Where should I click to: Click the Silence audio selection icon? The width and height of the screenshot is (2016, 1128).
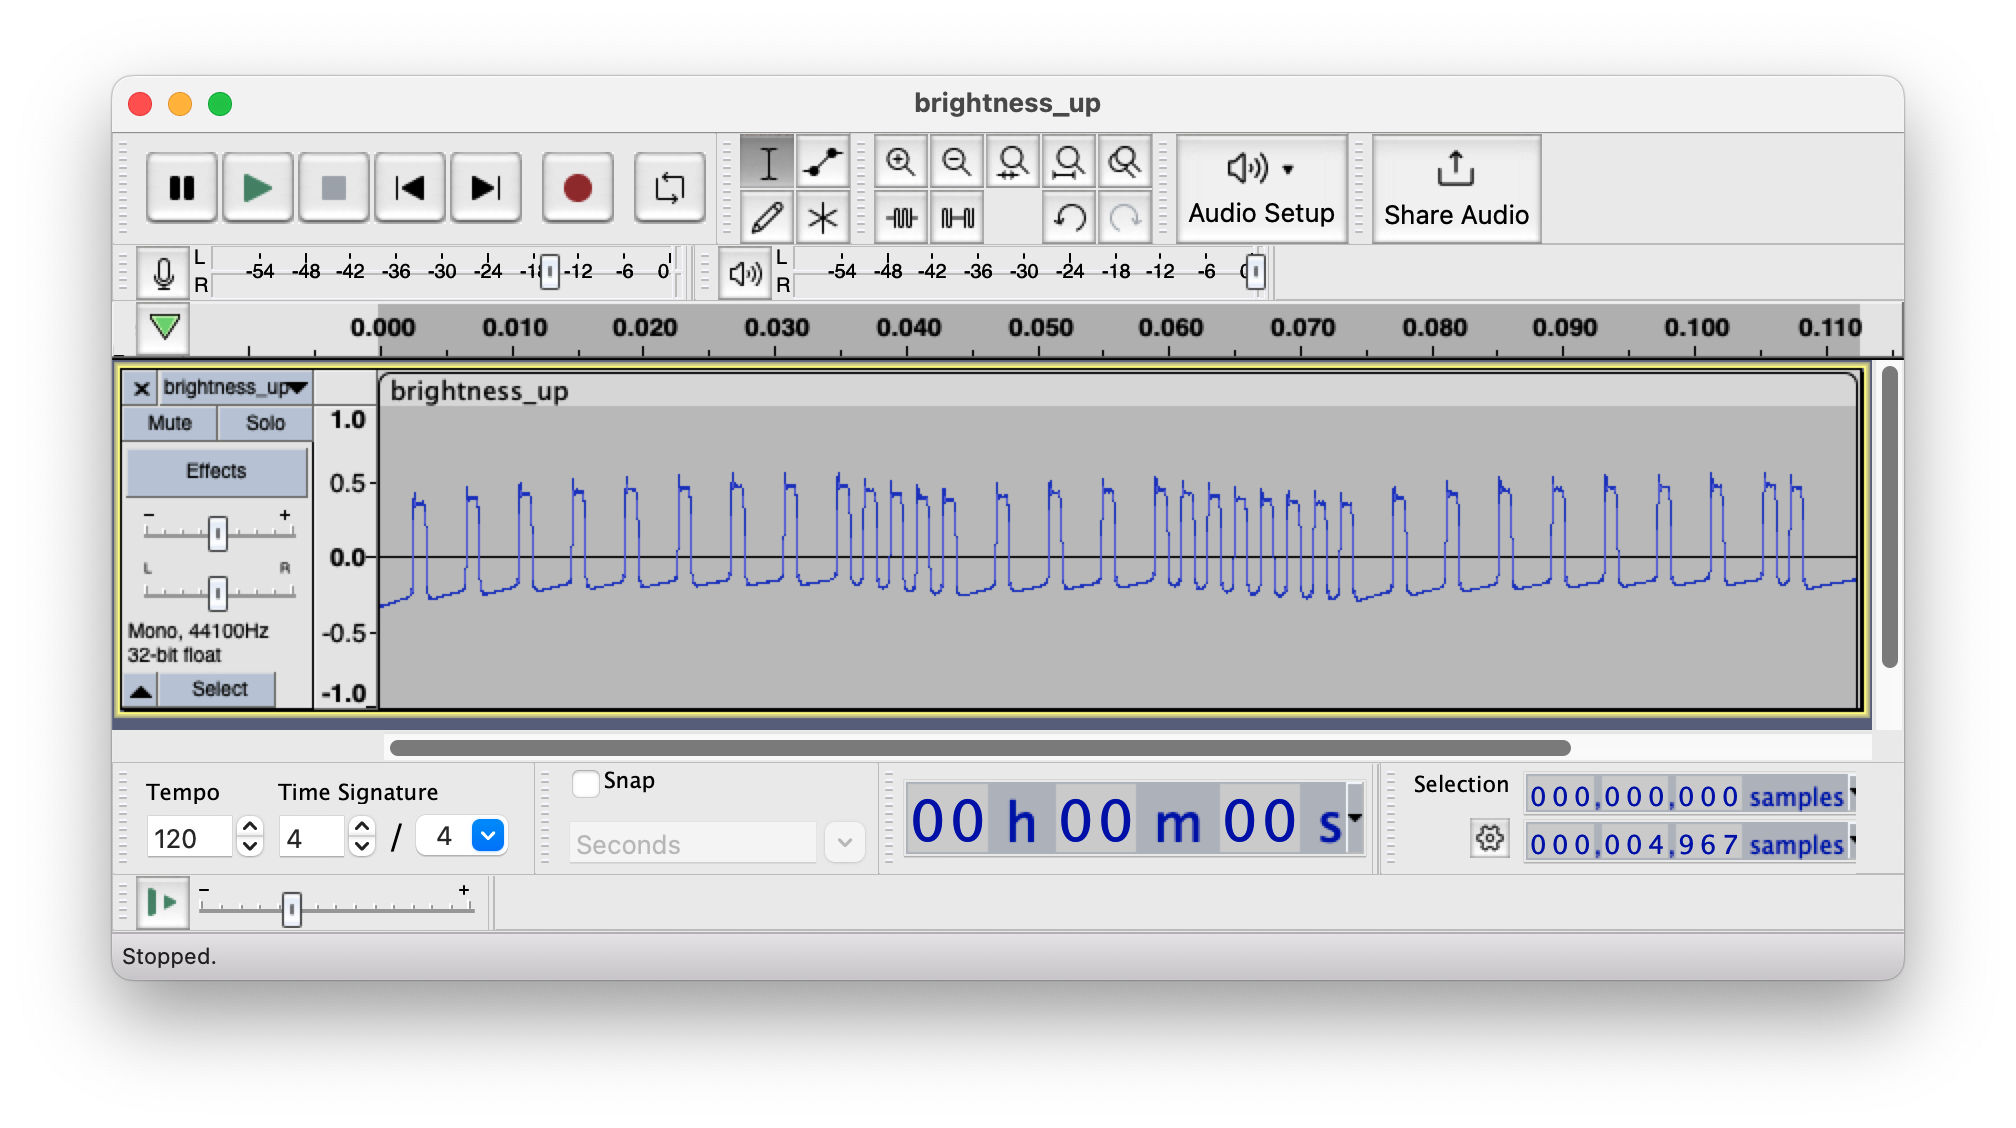(x=956, y=217)
